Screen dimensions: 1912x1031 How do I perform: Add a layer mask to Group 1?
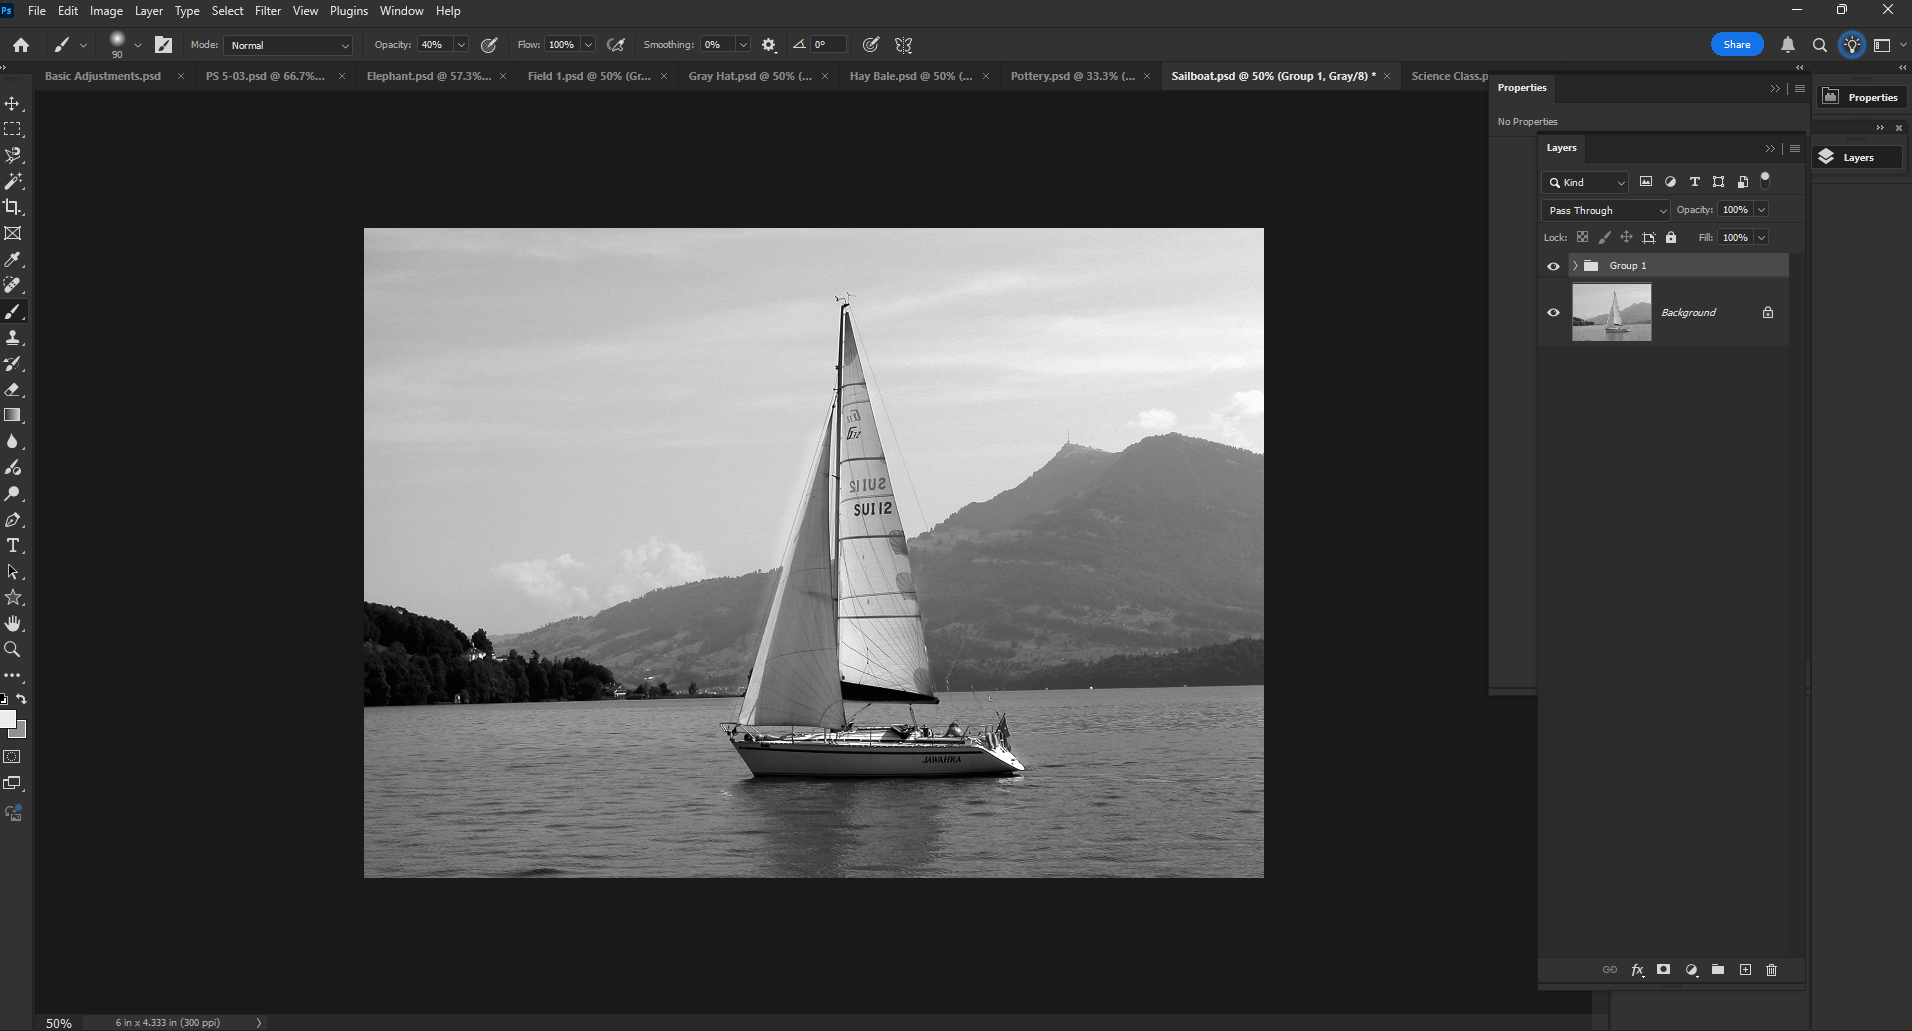1663,970
